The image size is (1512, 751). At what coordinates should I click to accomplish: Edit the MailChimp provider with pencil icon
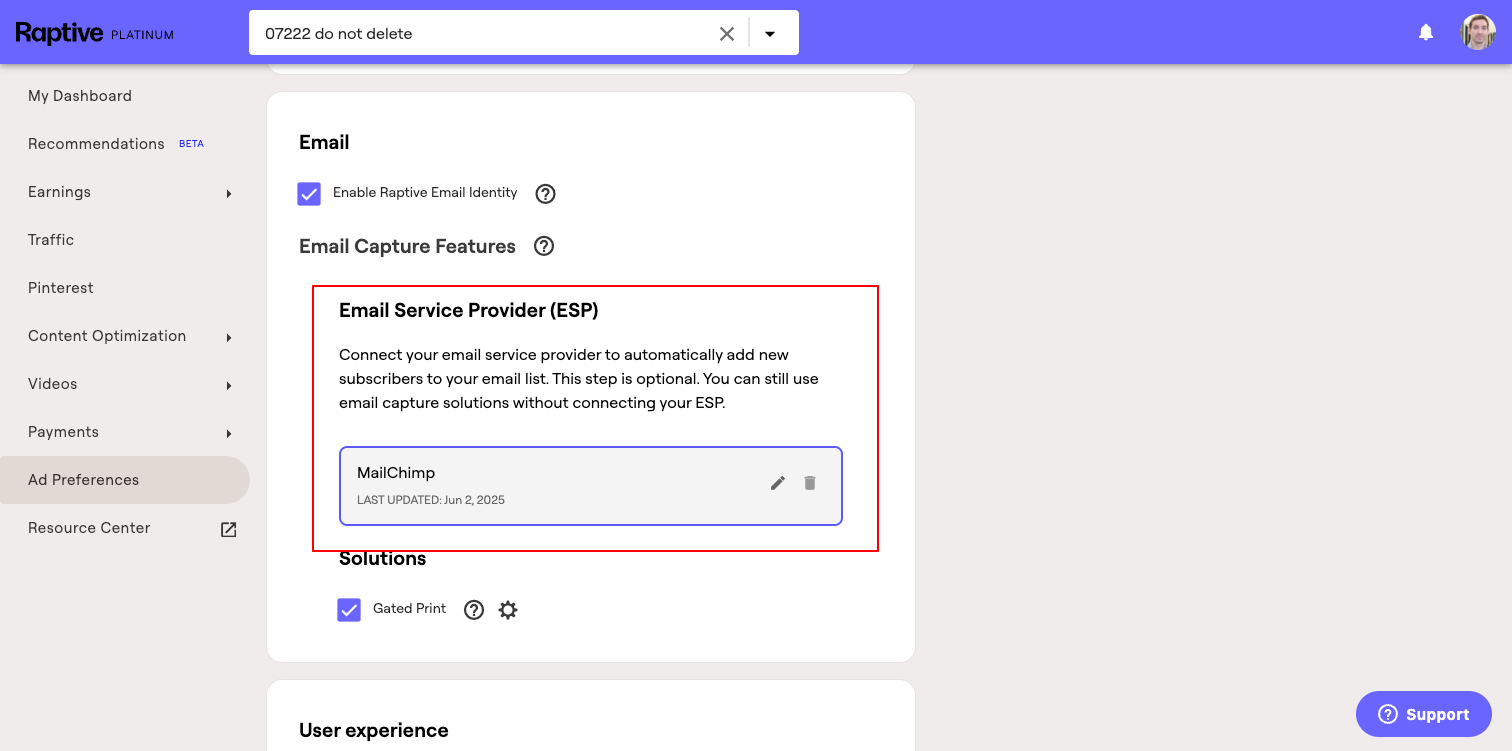778,483
